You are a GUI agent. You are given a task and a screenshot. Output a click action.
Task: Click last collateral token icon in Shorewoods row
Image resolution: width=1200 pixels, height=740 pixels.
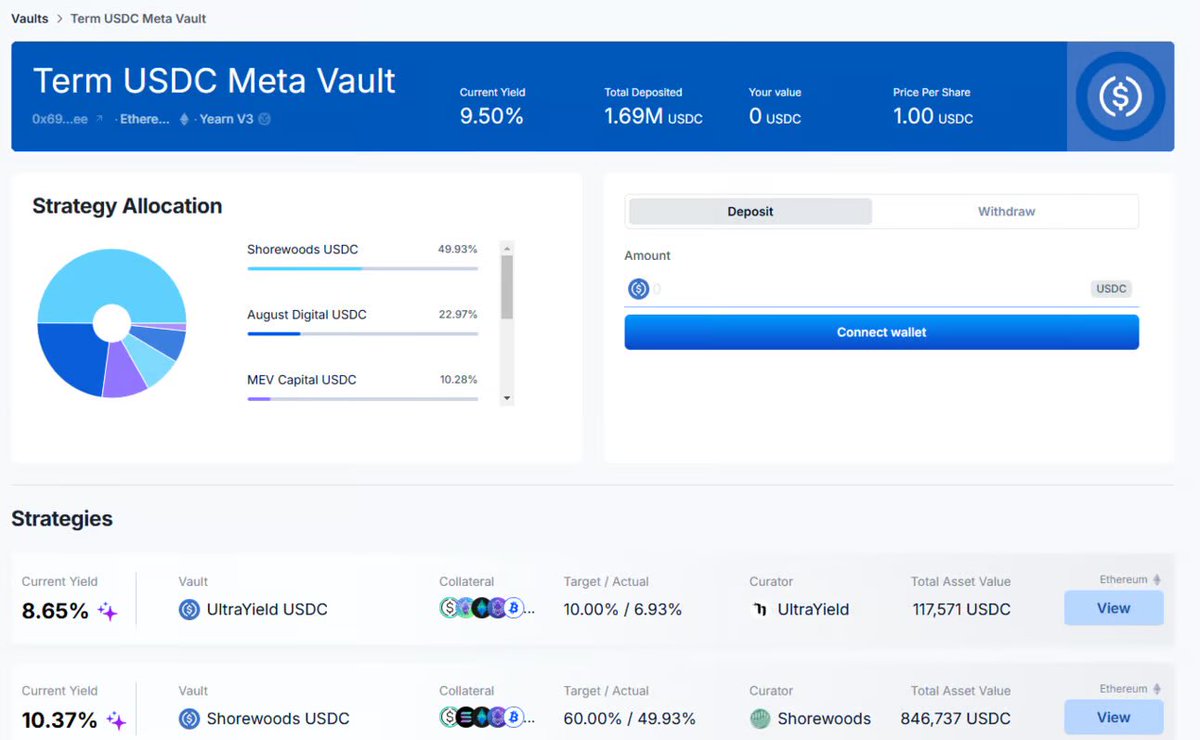(x=513, y=717)
